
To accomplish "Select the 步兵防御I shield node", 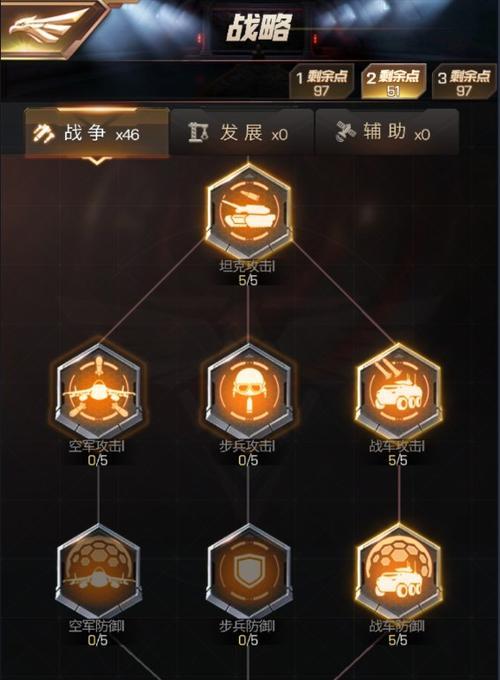I will 248,572.
